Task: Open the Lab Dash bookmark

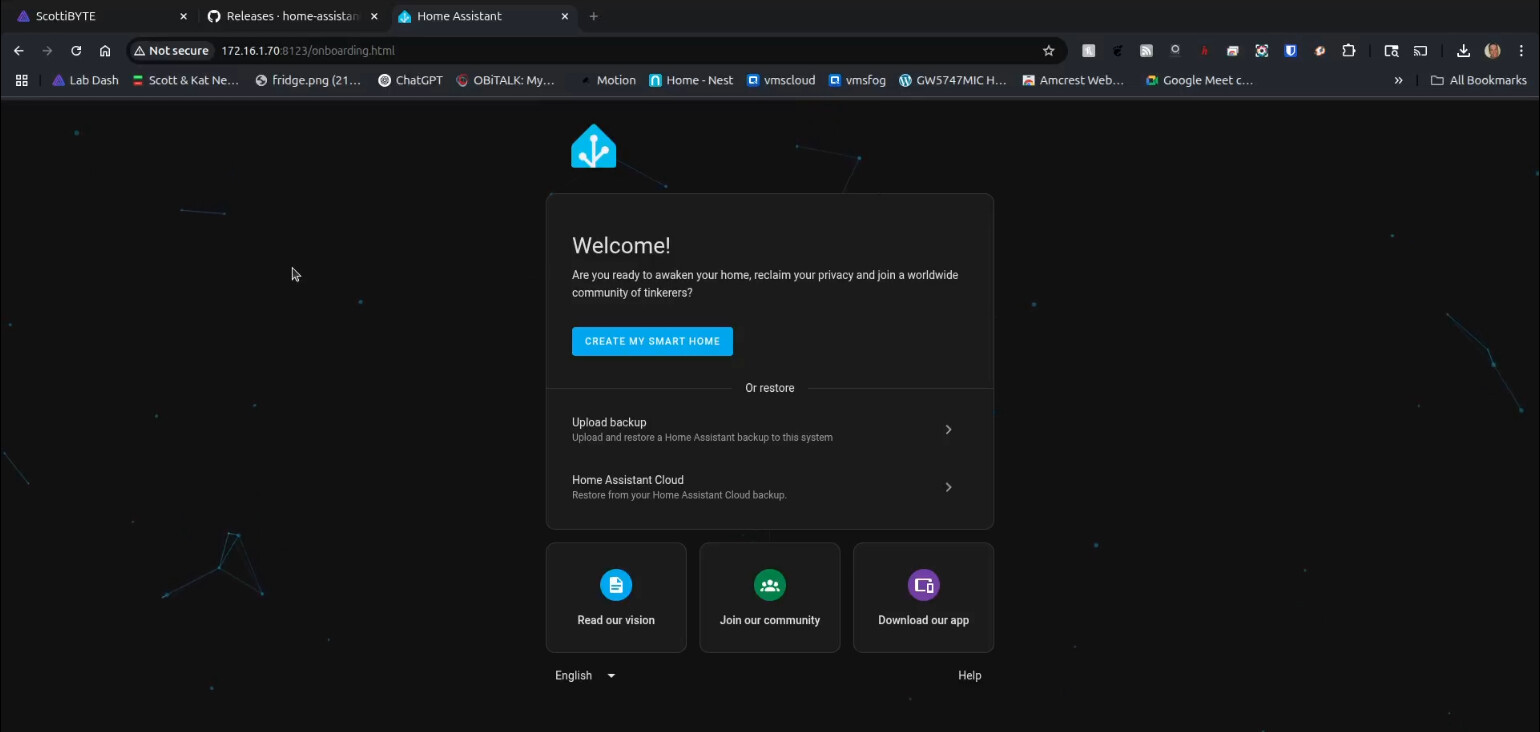Action: (x=85, y=80)
